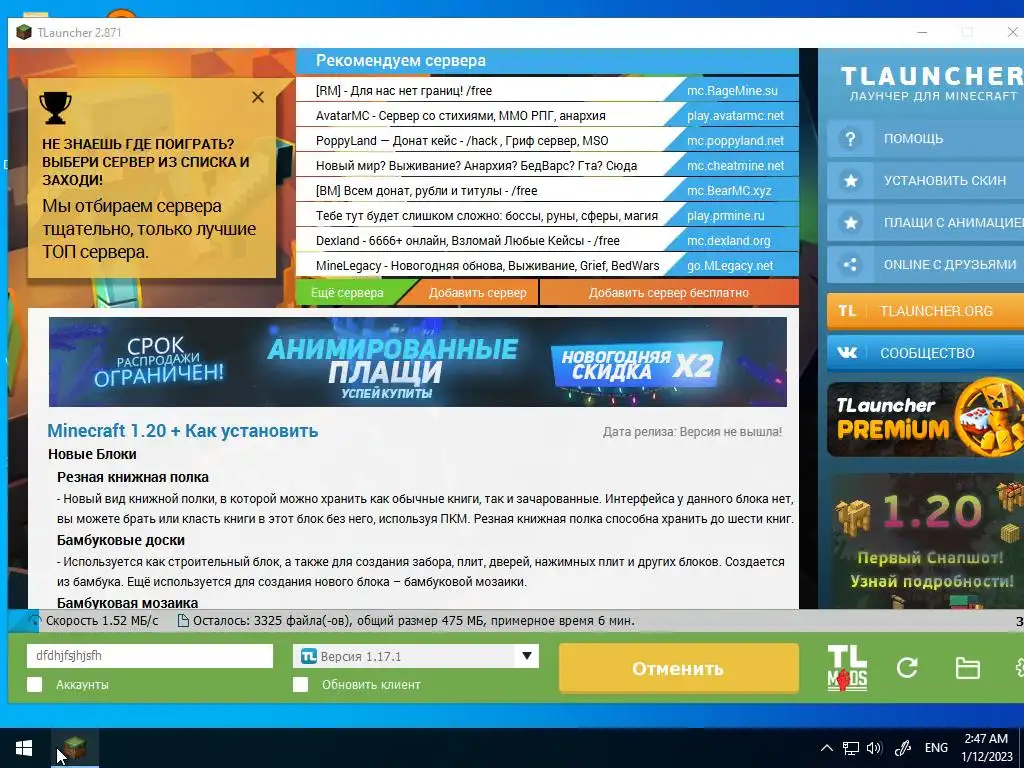The width and height of the screenshot is (1024, 768).
Task: Click the TLauncher Premium banner
Action: [925, 419]
